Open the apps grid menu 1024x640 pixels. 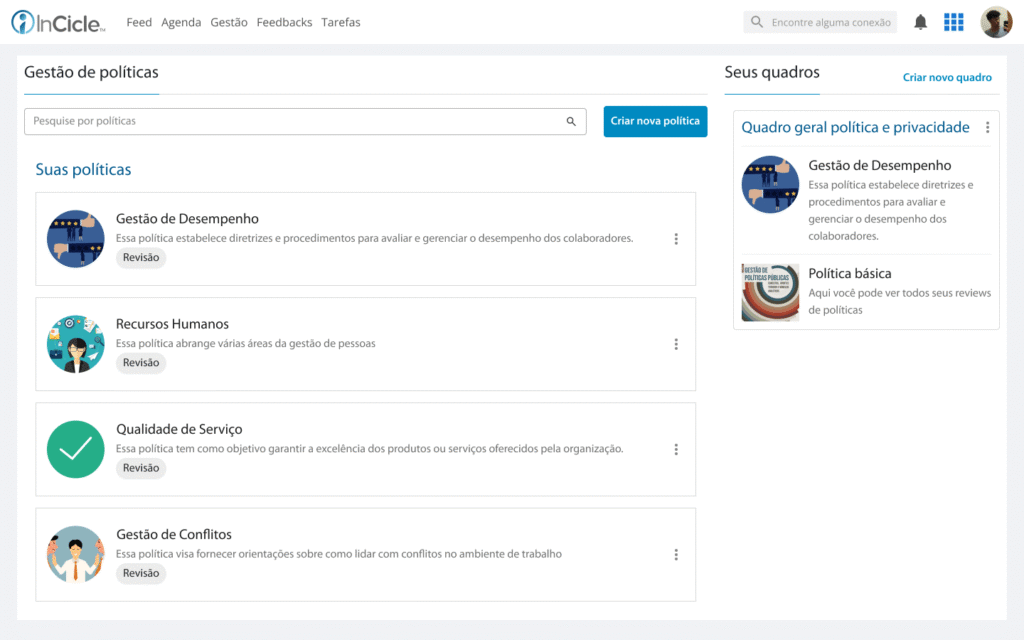point(953,22)
